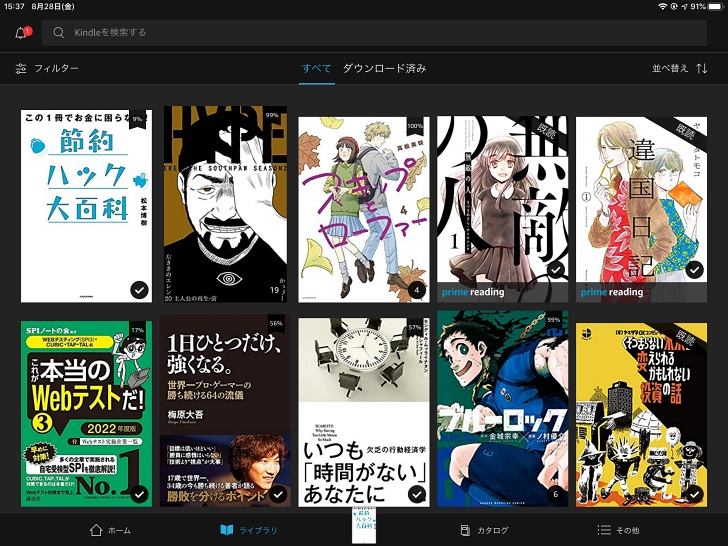Tap series count badge 4 on スキップとローファー
Image resolution: width=728 pixels, height=546 pixels.
tap(416, 290)
